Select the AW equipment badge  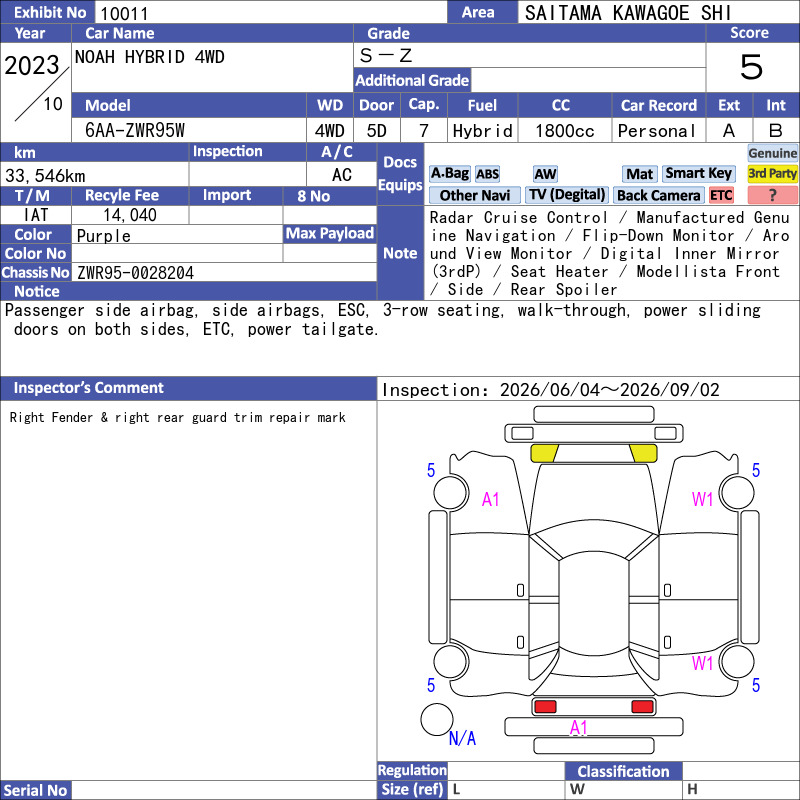click(x=545, y=174)
